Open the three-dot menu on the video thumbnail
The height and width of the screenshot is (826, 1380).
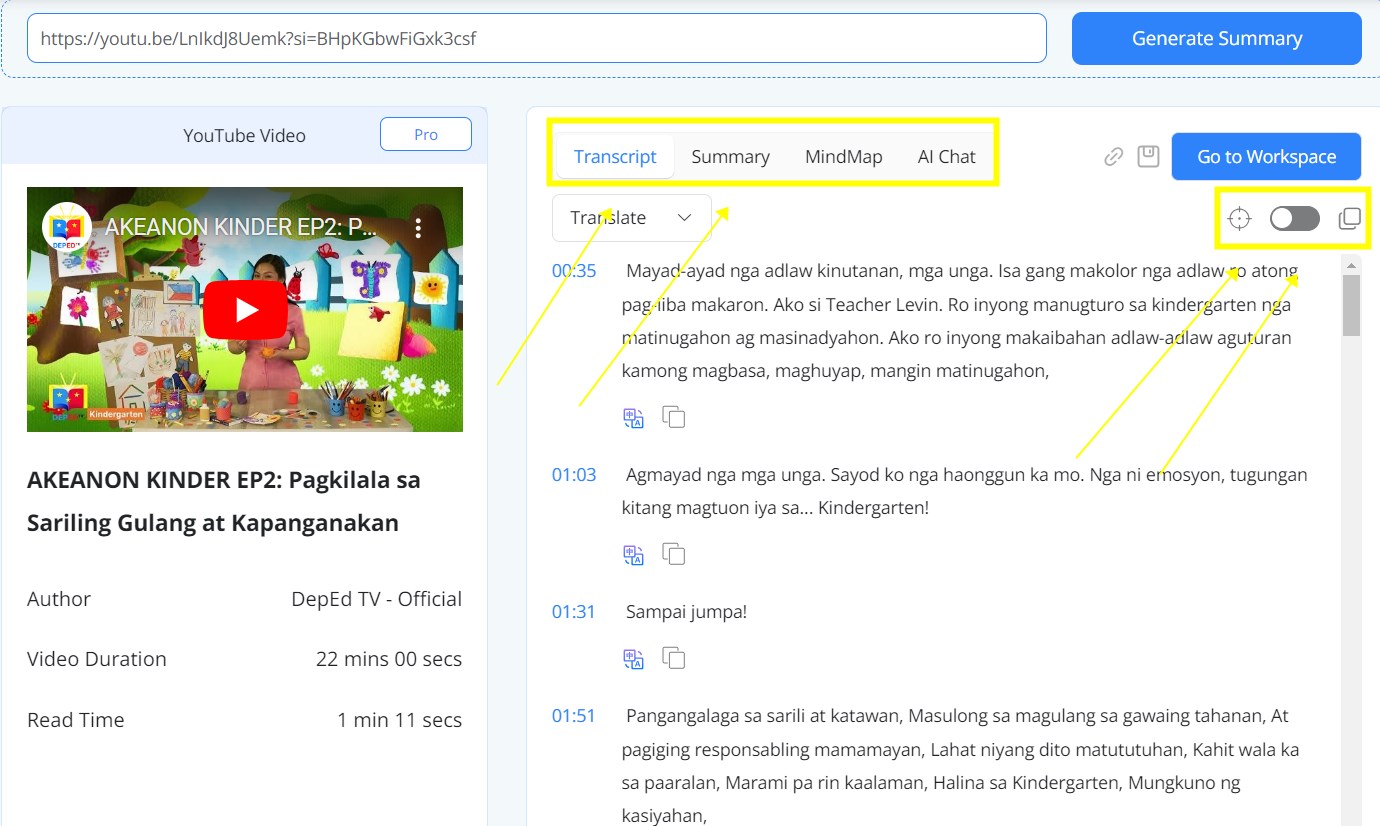pyautogui.click(x=418, y=227)
